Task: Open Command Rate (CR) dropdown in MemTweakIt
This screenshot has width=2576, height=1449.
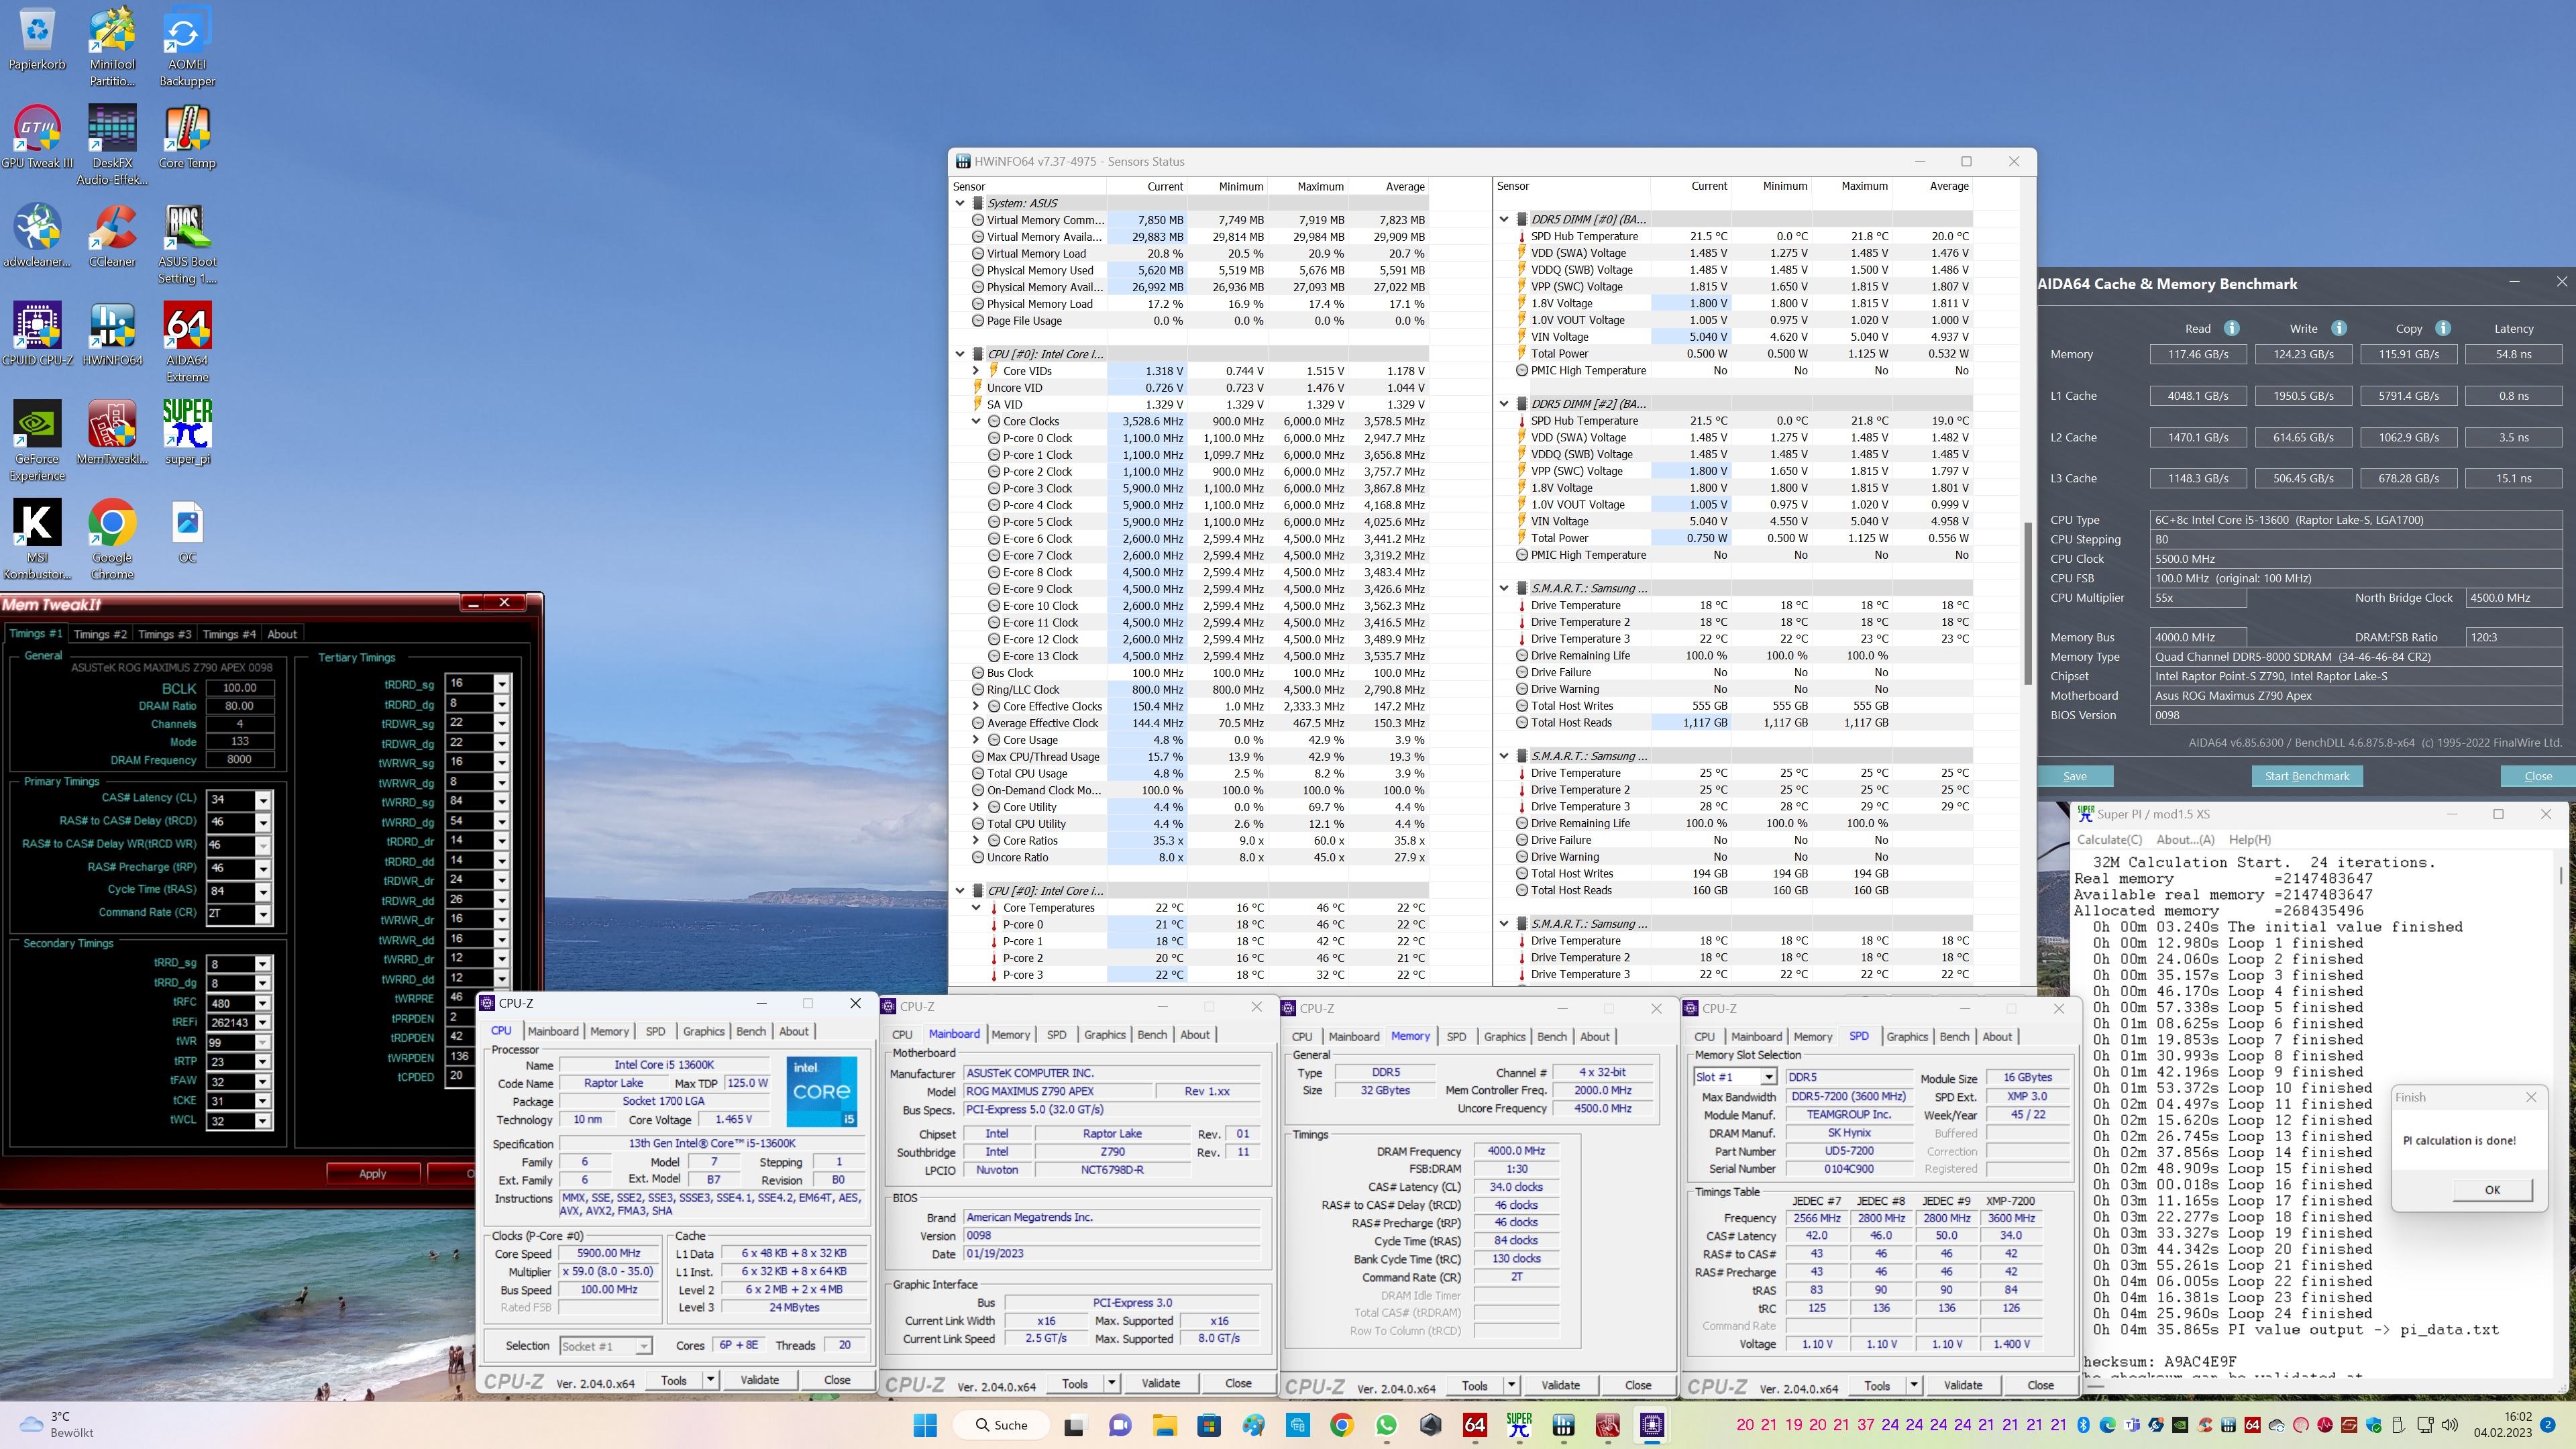Action: click(x=263, y=913)
